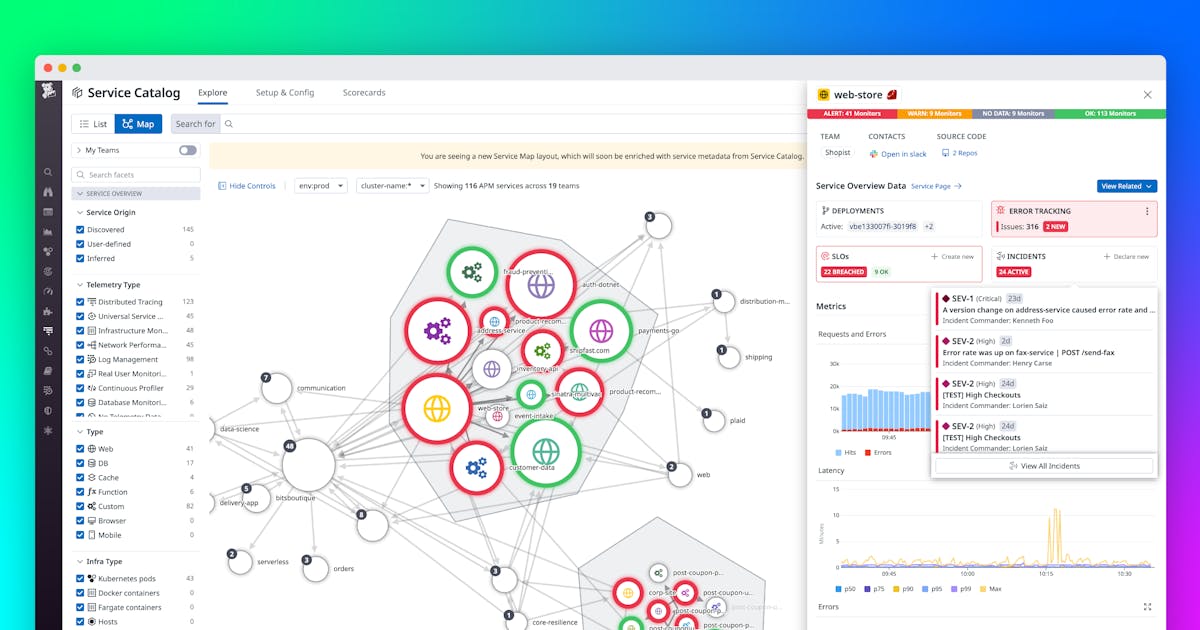Click the Datadog dog logo top-left
1200x630 pixels.
pos(48,92)
